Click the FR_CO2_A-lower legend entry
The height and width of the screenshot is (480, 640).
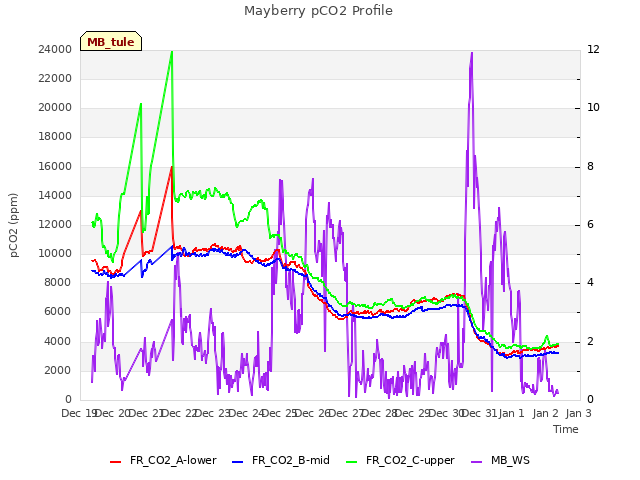(163, 460)
